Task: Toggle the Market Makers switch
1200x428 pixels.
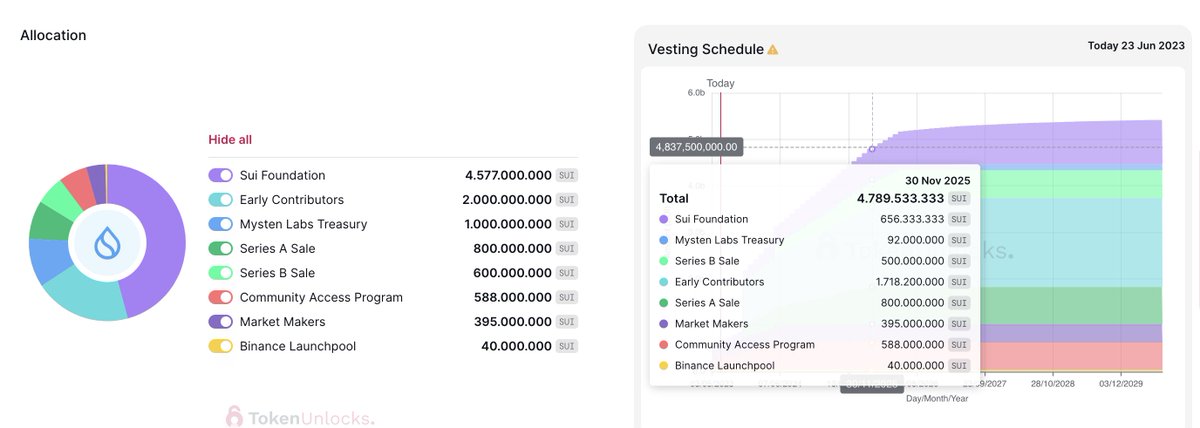Action: tap(221, 322)
